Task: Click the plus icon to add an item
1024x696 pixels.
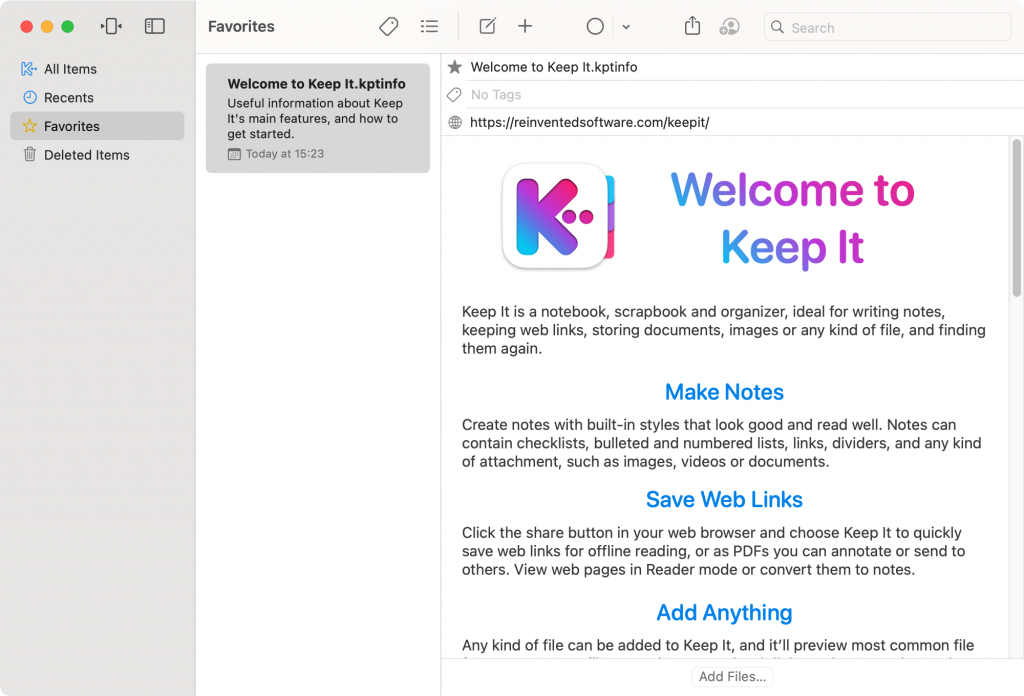Action: (525, 27)
